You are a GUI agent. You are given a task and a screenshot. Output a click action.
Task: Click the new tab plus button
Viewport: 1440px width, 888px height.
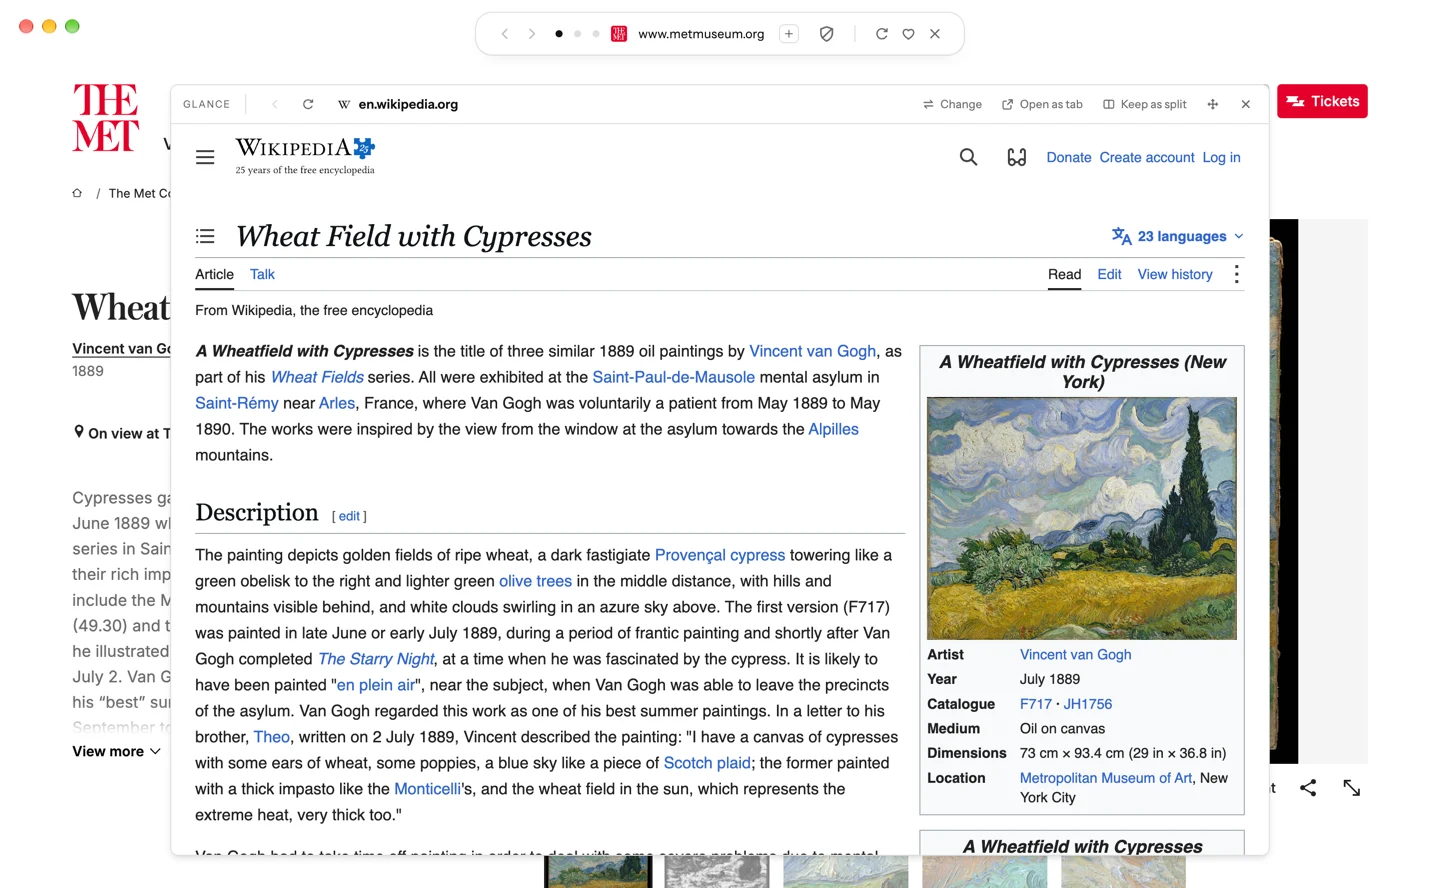pos(789,34)
